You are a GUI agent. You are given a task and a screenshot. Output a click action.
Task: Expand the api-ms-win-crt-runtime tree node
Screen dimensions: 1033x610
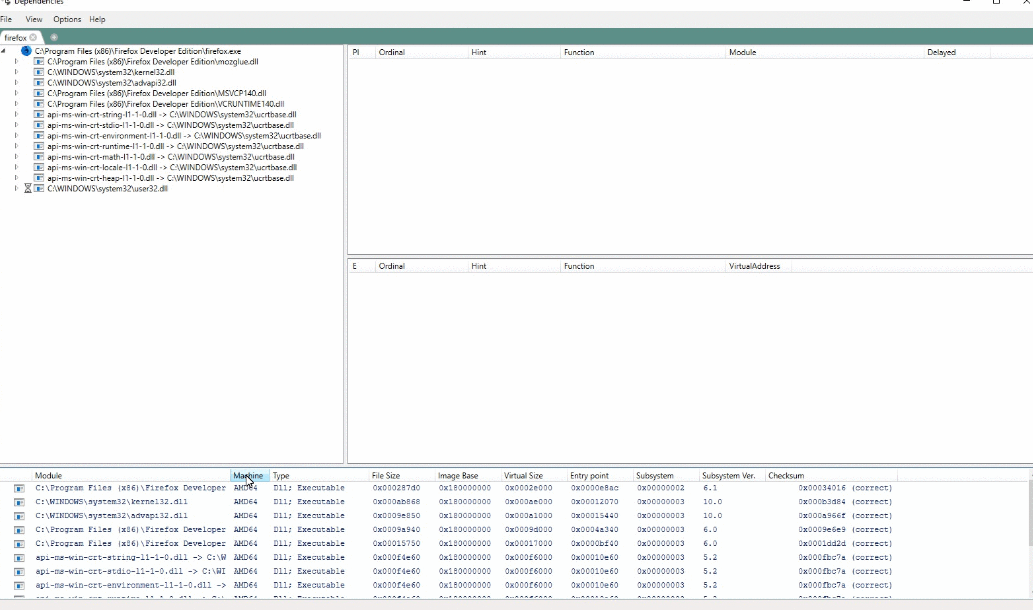coord(16,146)
